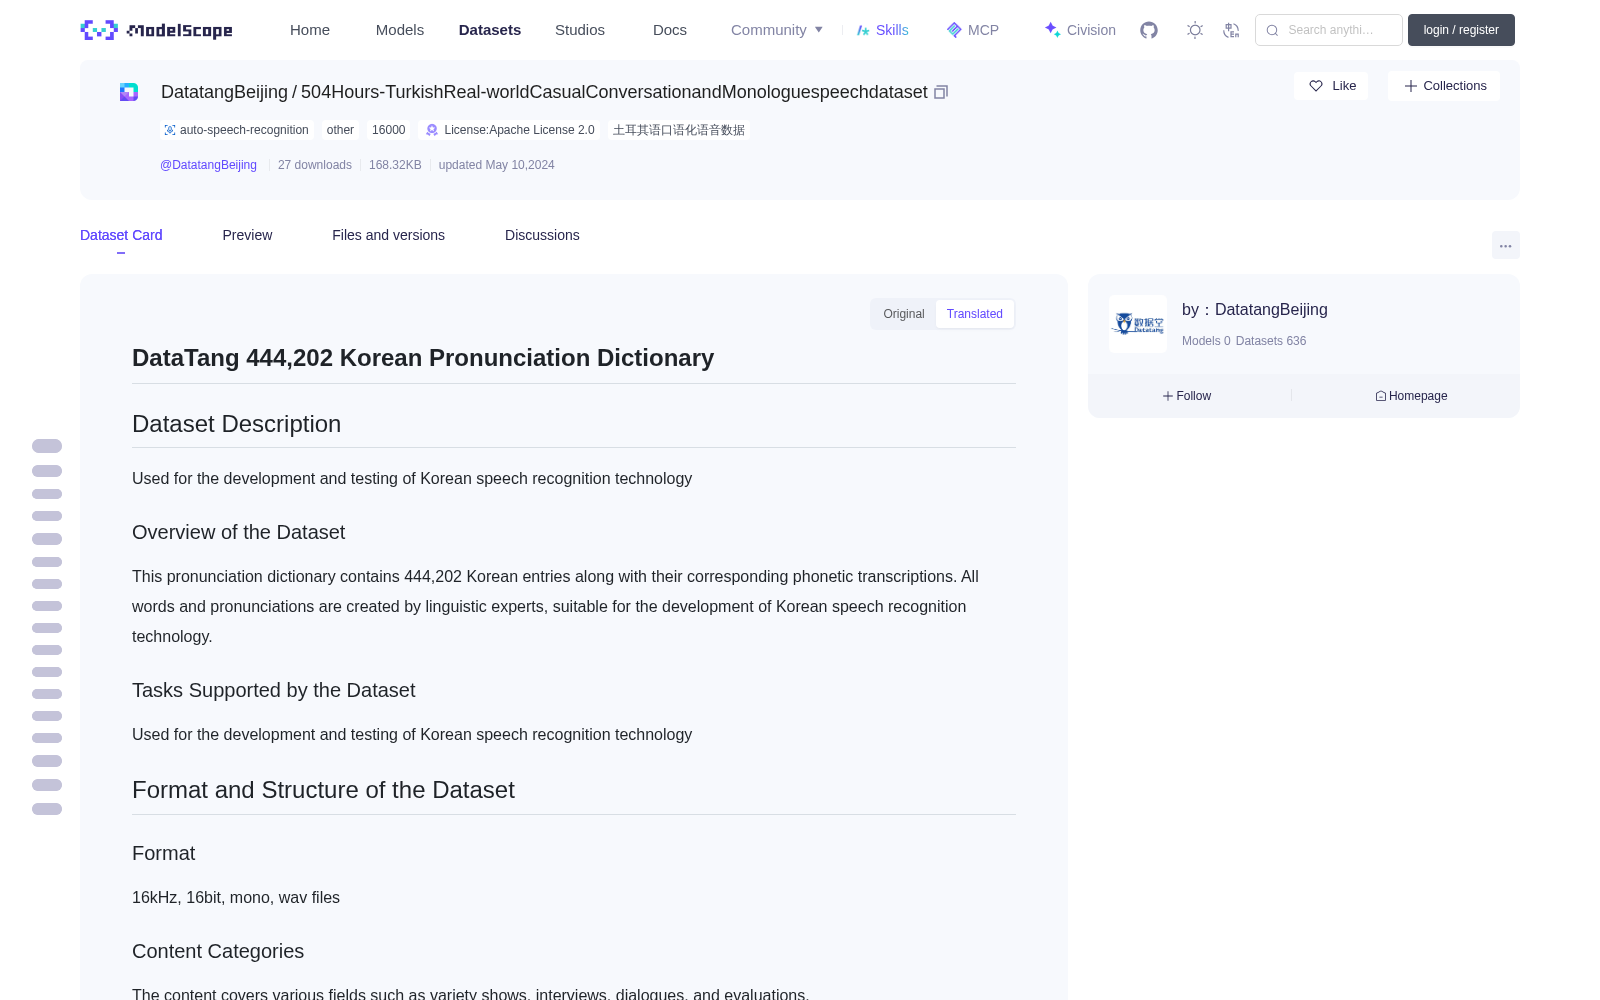Show the Translated text version
The height and width of the screenshot is (1000, 1600).
pyautogui.click(x=975, y=314)
